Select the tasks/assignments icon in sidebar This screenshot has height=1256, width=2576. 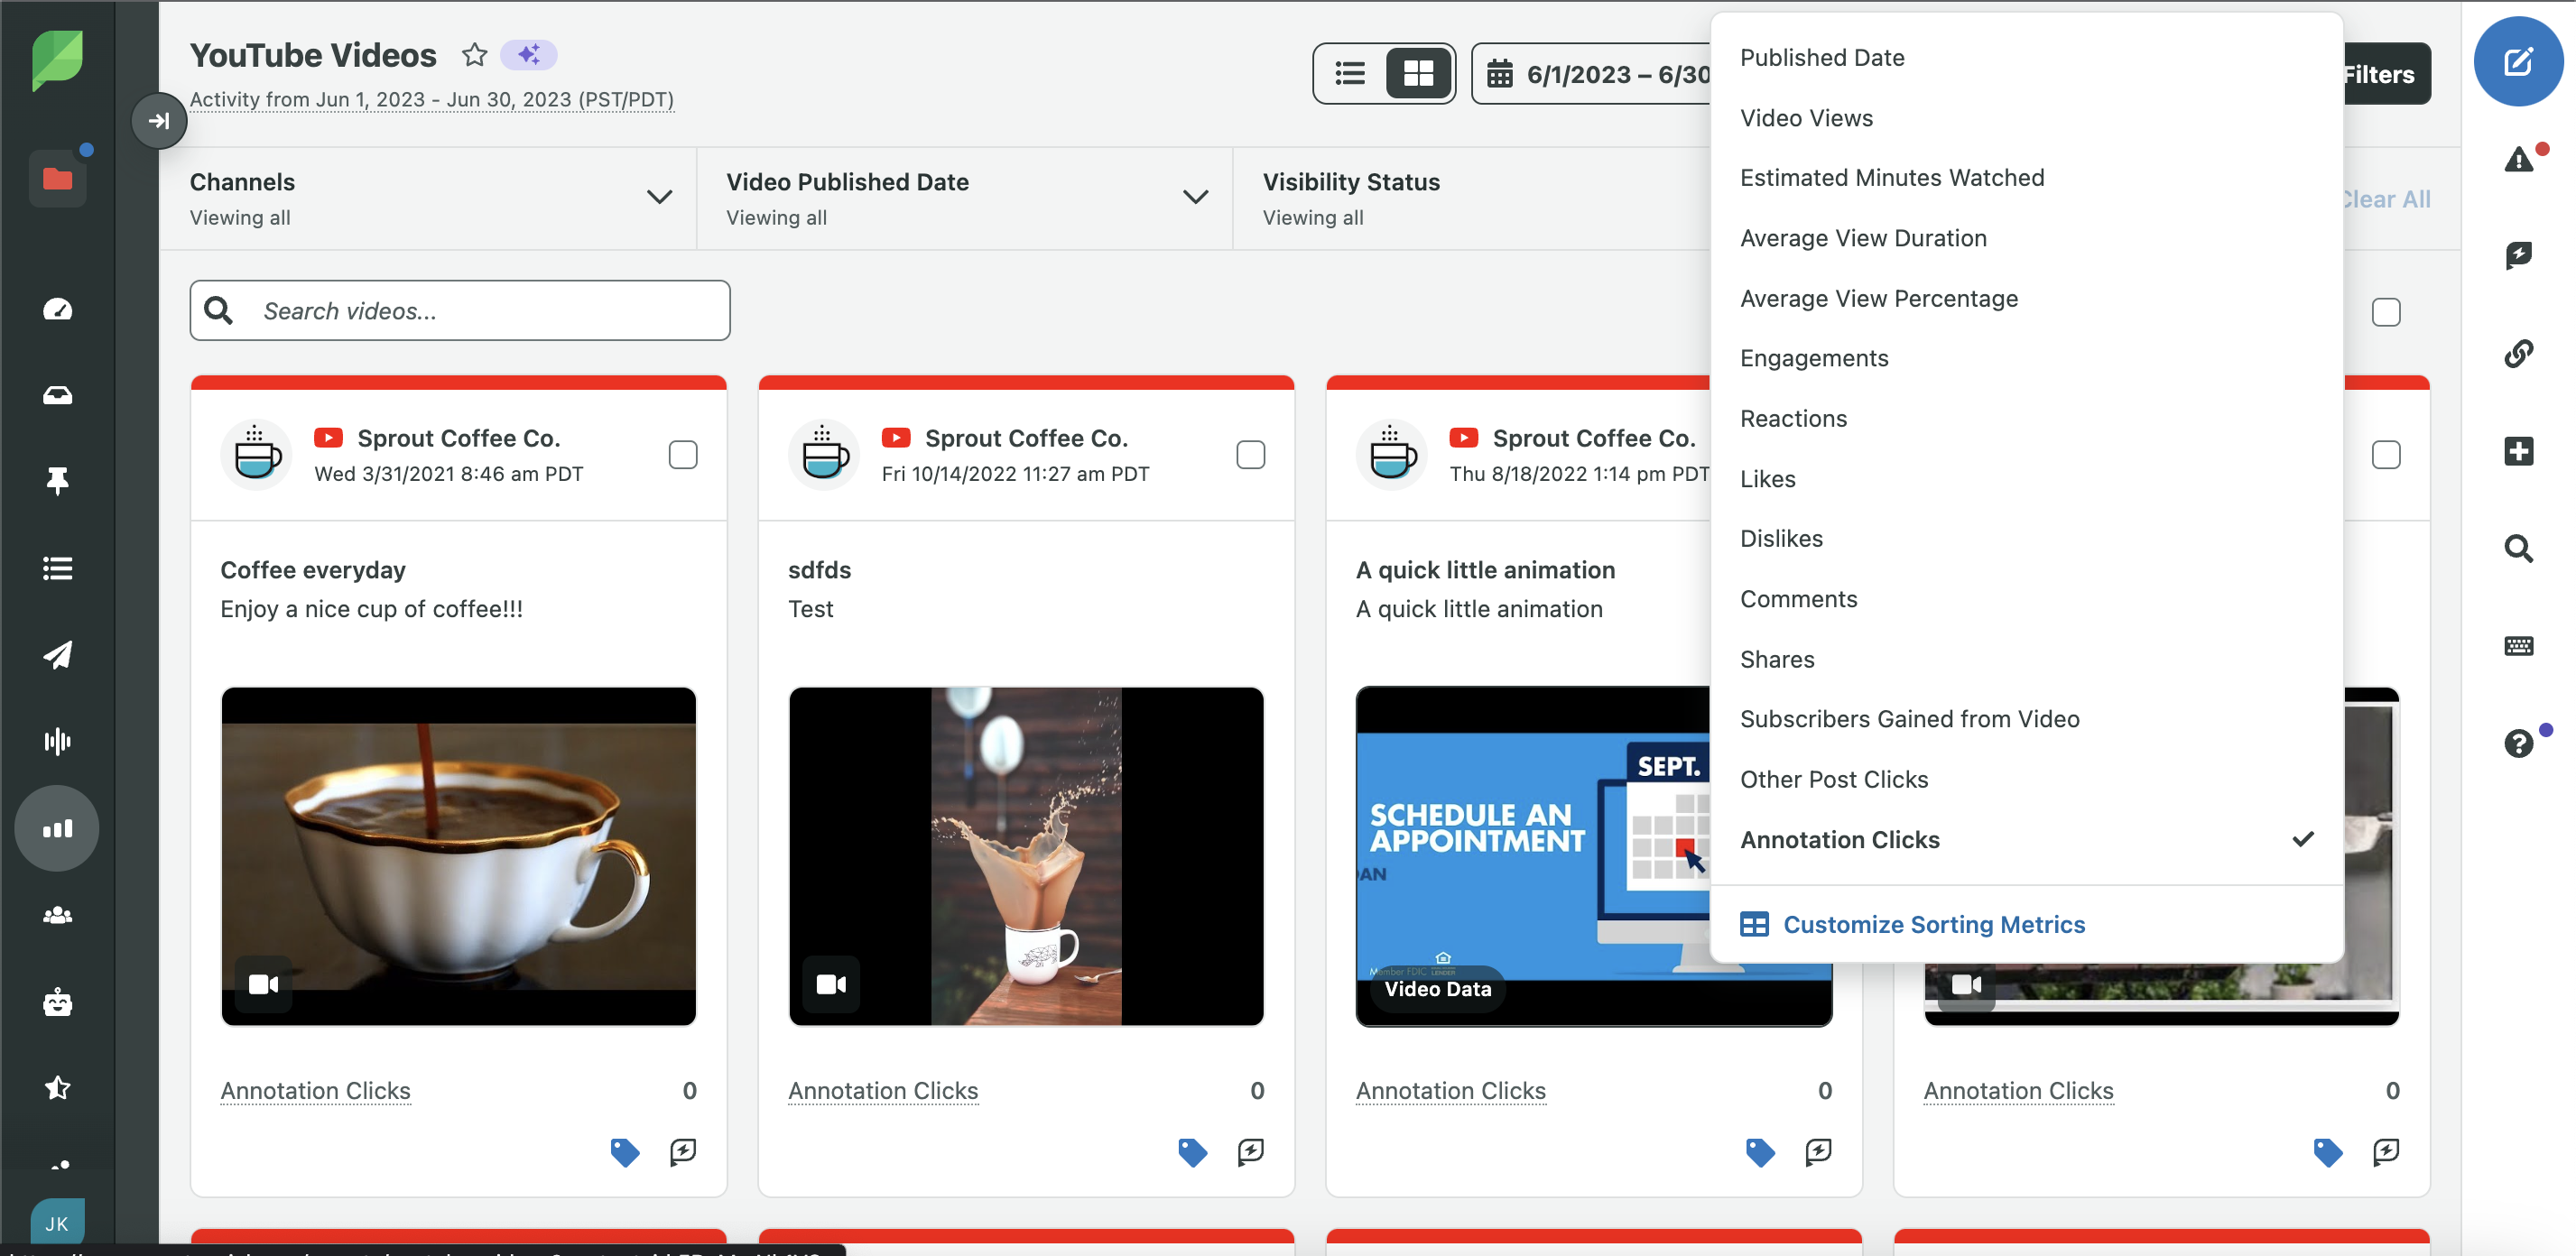58,567
